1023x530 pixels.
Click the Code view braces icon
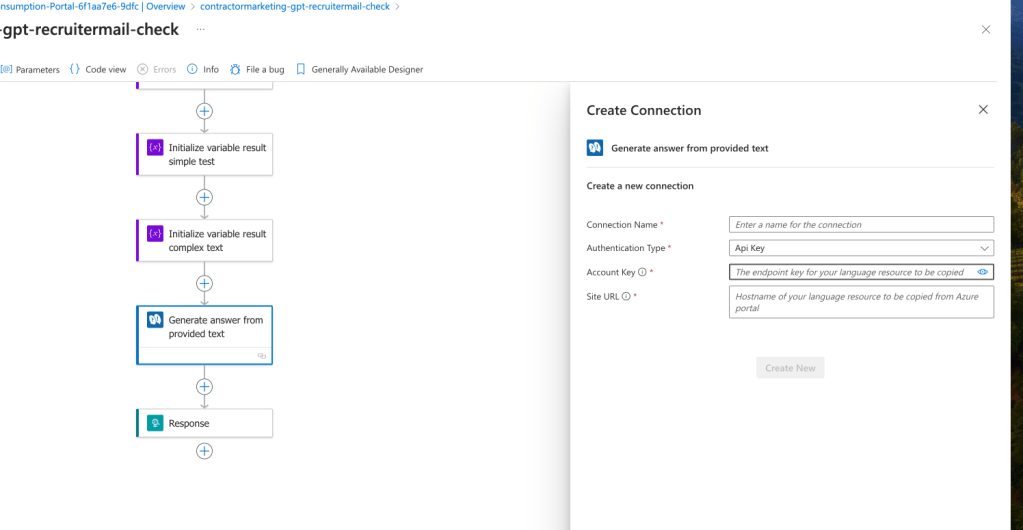tap(74, 69)
